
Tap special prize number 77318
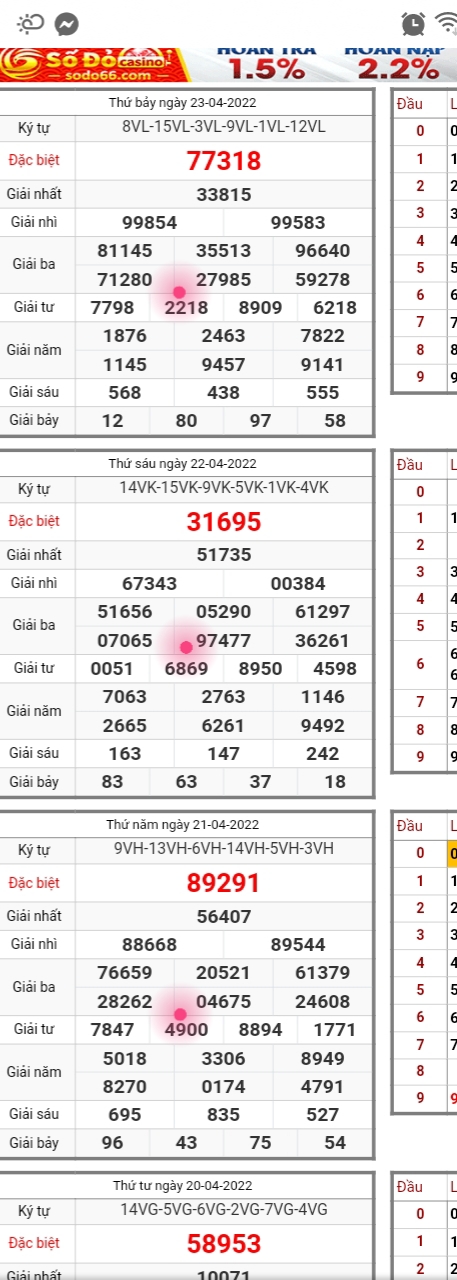(x=224, y=161)
